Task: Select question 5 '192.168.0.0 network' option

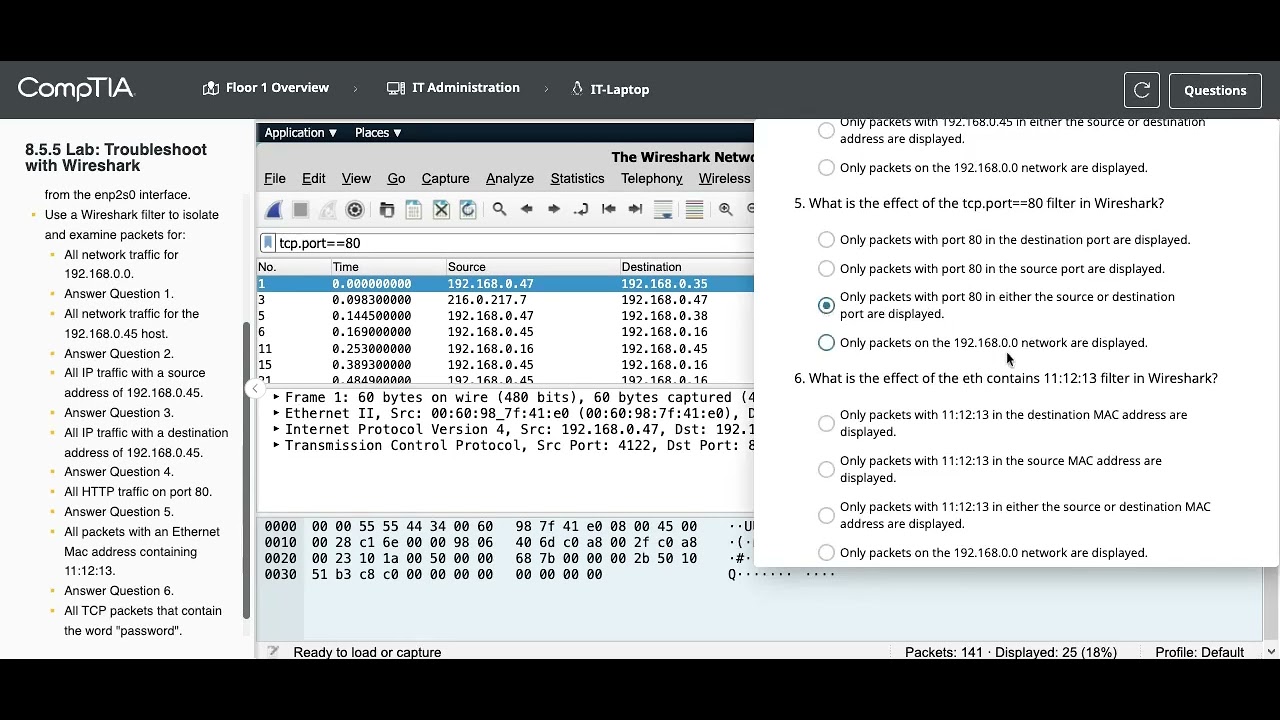Action: (826, 343)
